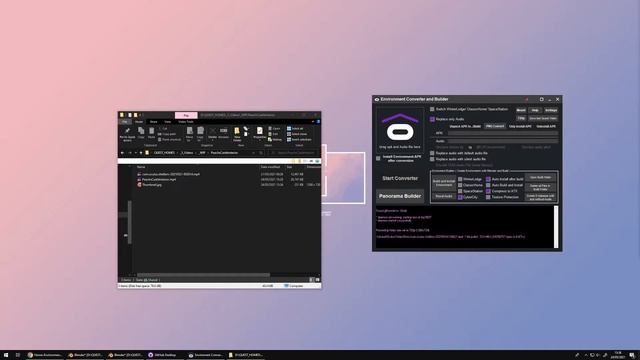Switch to the Share ribbon tab

click(153, 122)
